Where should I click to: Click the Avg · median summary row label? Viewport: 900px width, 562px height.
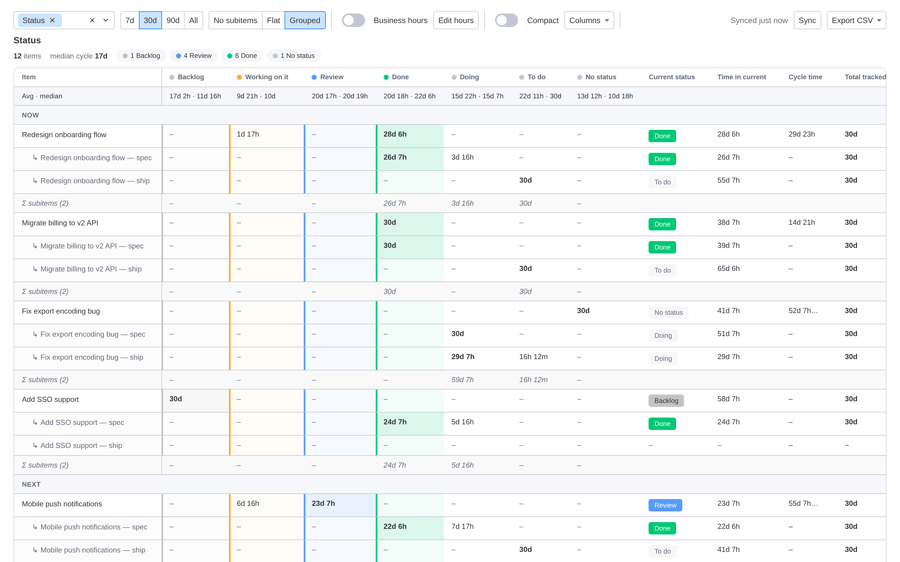(x=42, y=96)
